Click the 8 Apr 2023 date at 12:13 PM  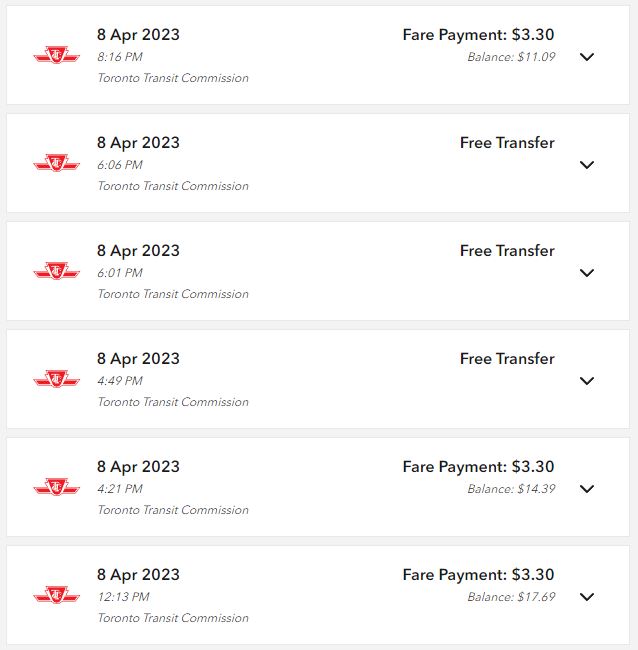pyautogui.click(x=138, y=575)
